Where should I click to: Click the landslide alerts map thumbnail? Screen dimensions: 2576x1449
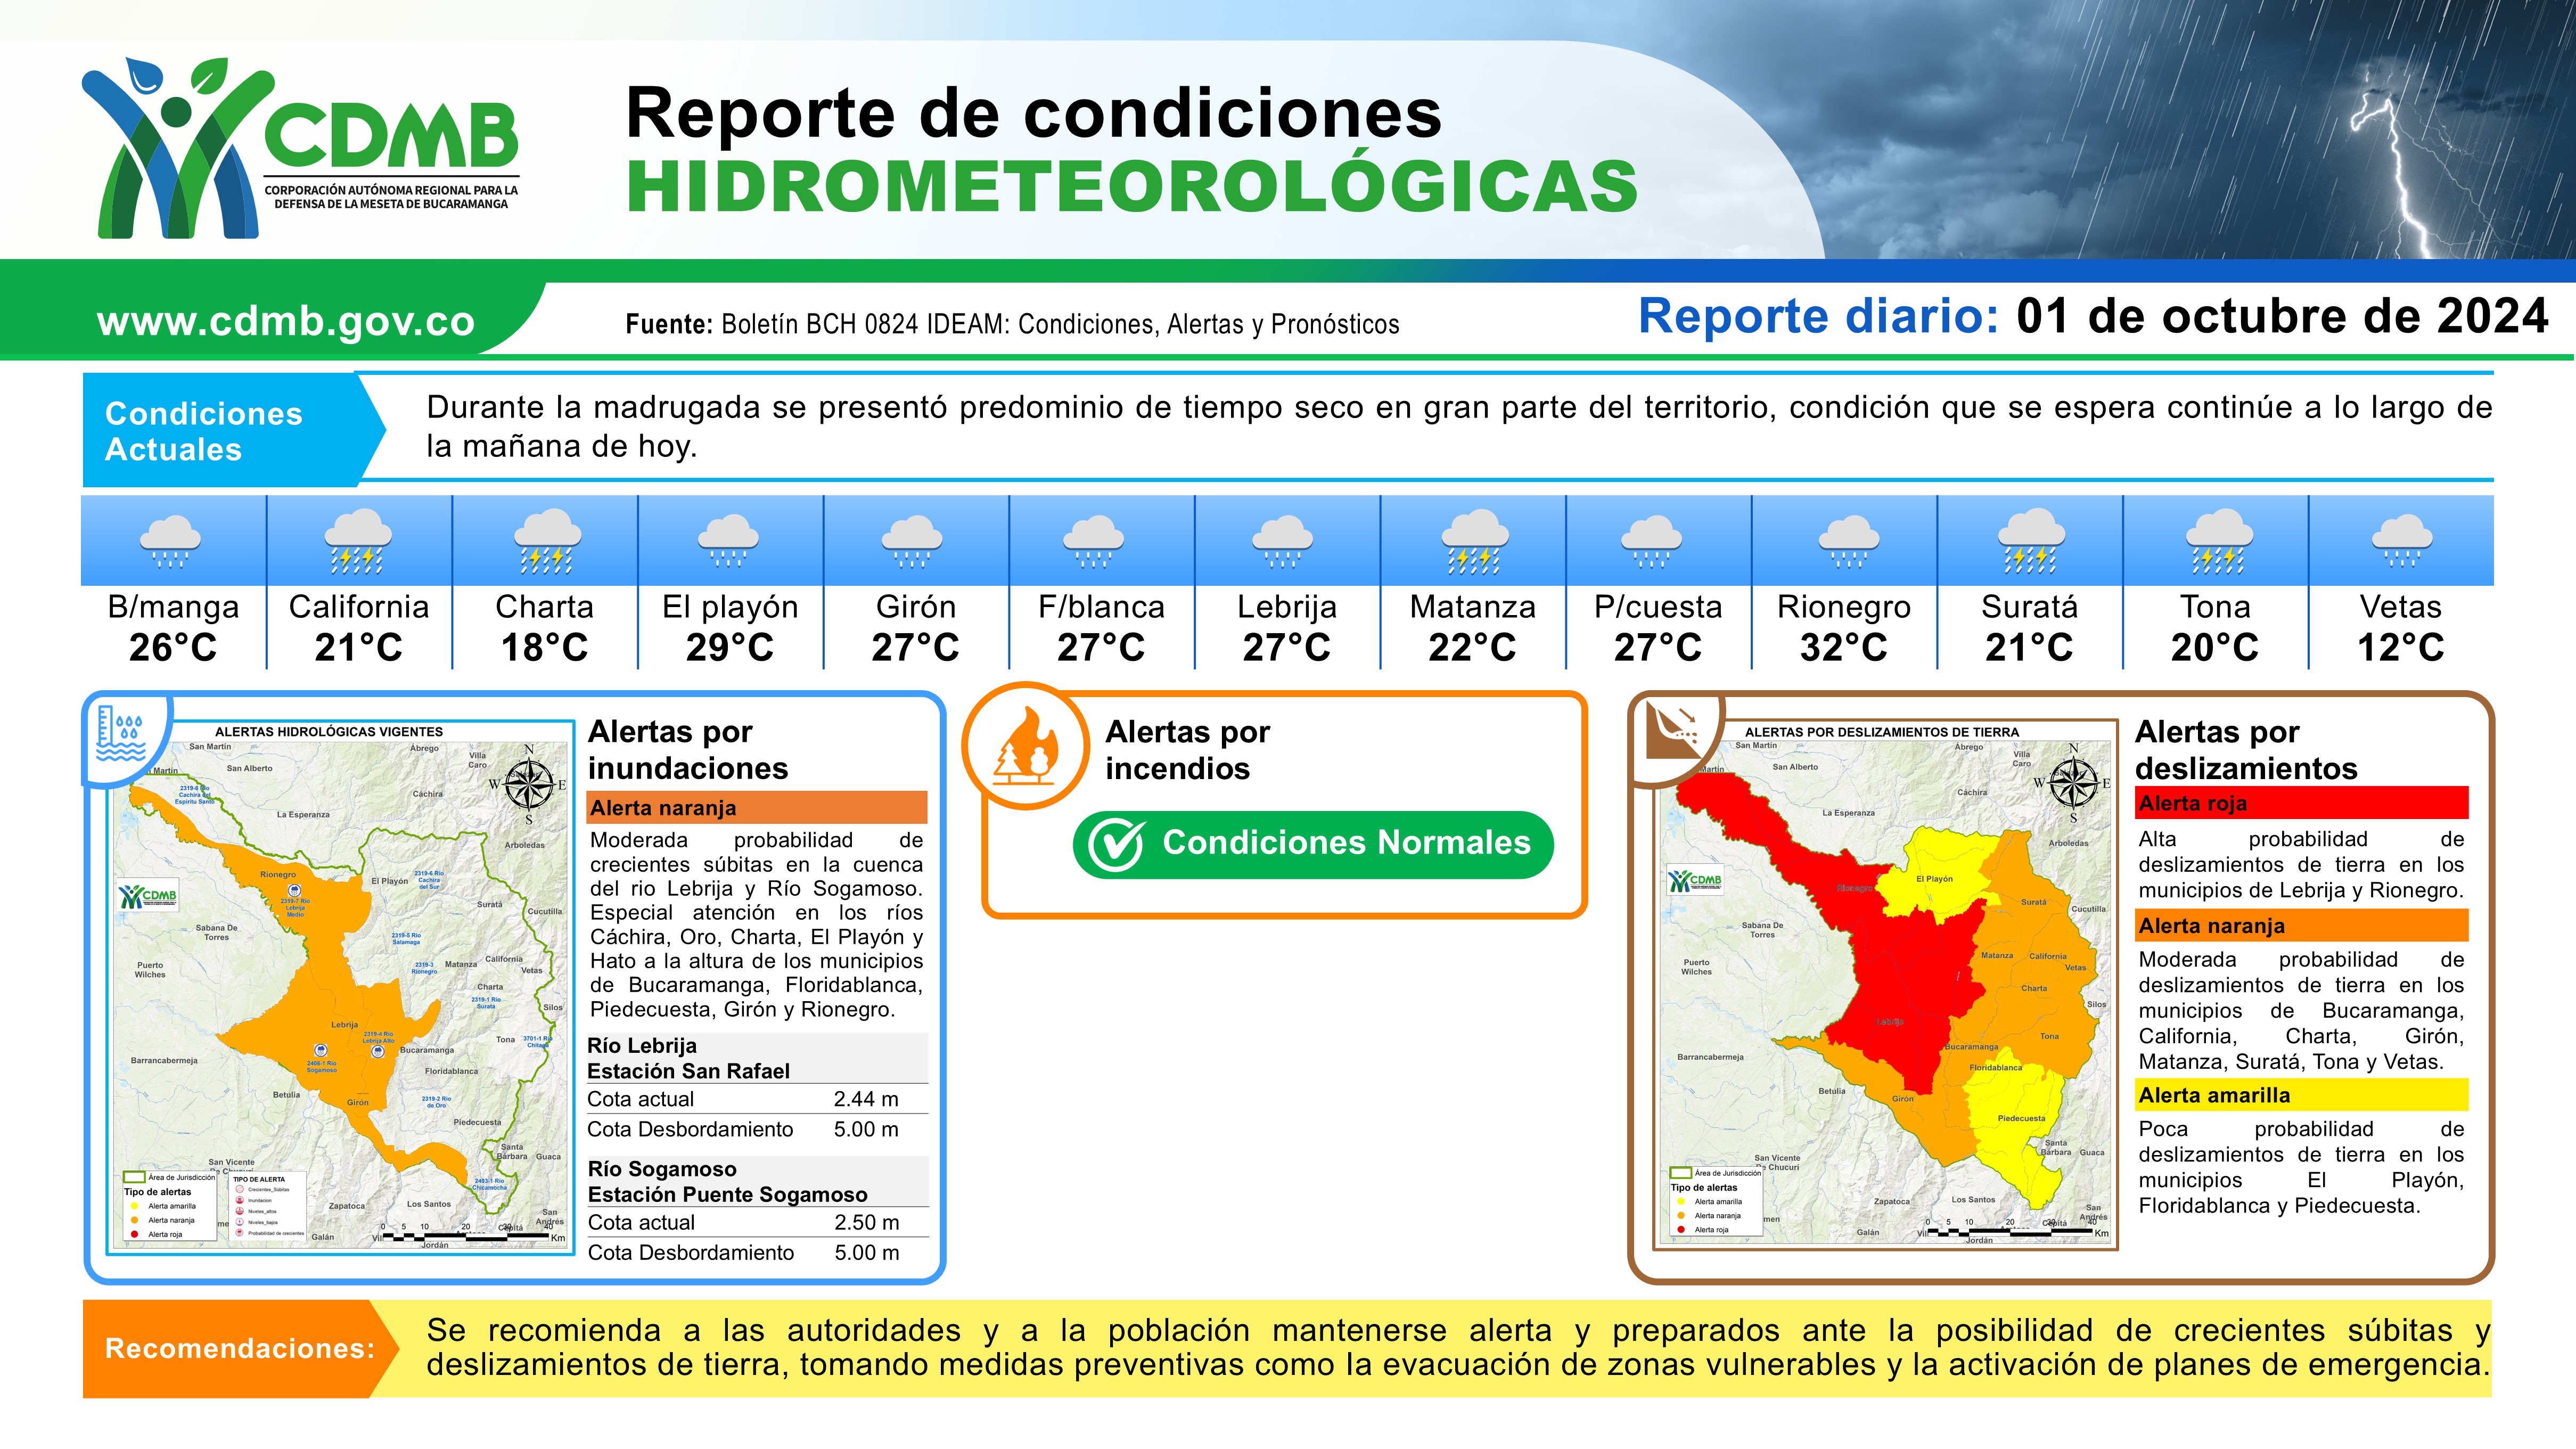1887,985
